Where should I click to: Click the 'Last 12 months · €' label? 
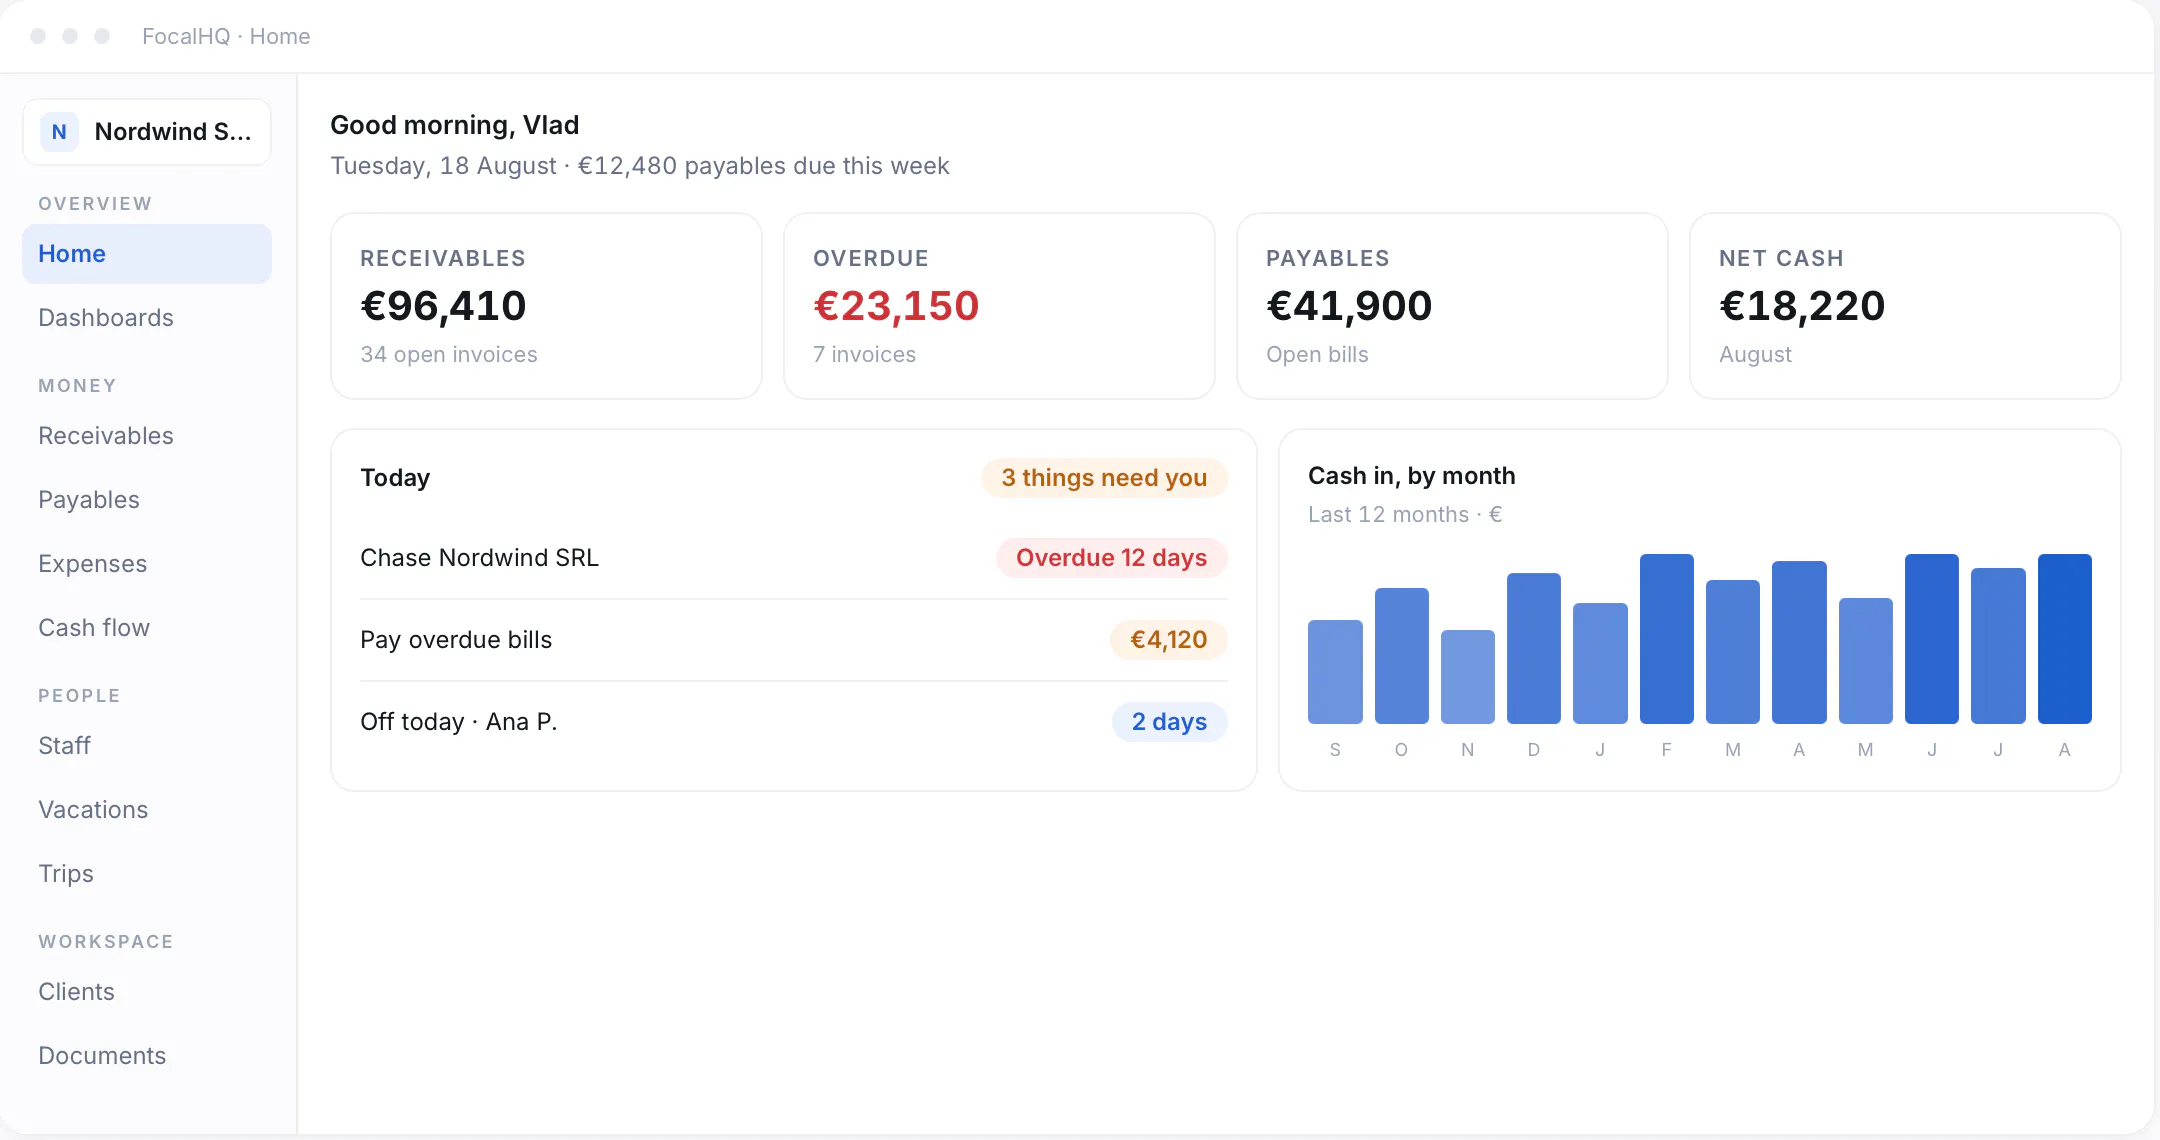(x=1405, y=515)
